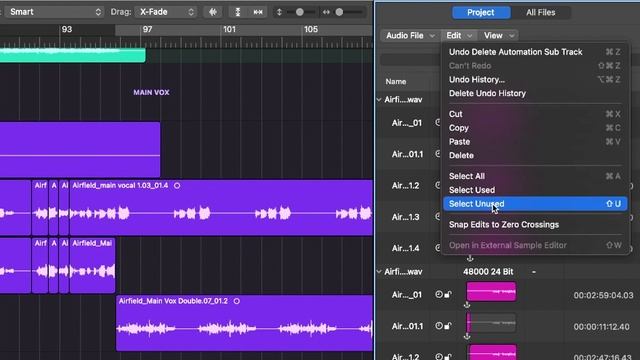Collapse the Airfi....wav group showing 48000 24 Bit
This screenshot has width=640, height=360.
point(379,272)
